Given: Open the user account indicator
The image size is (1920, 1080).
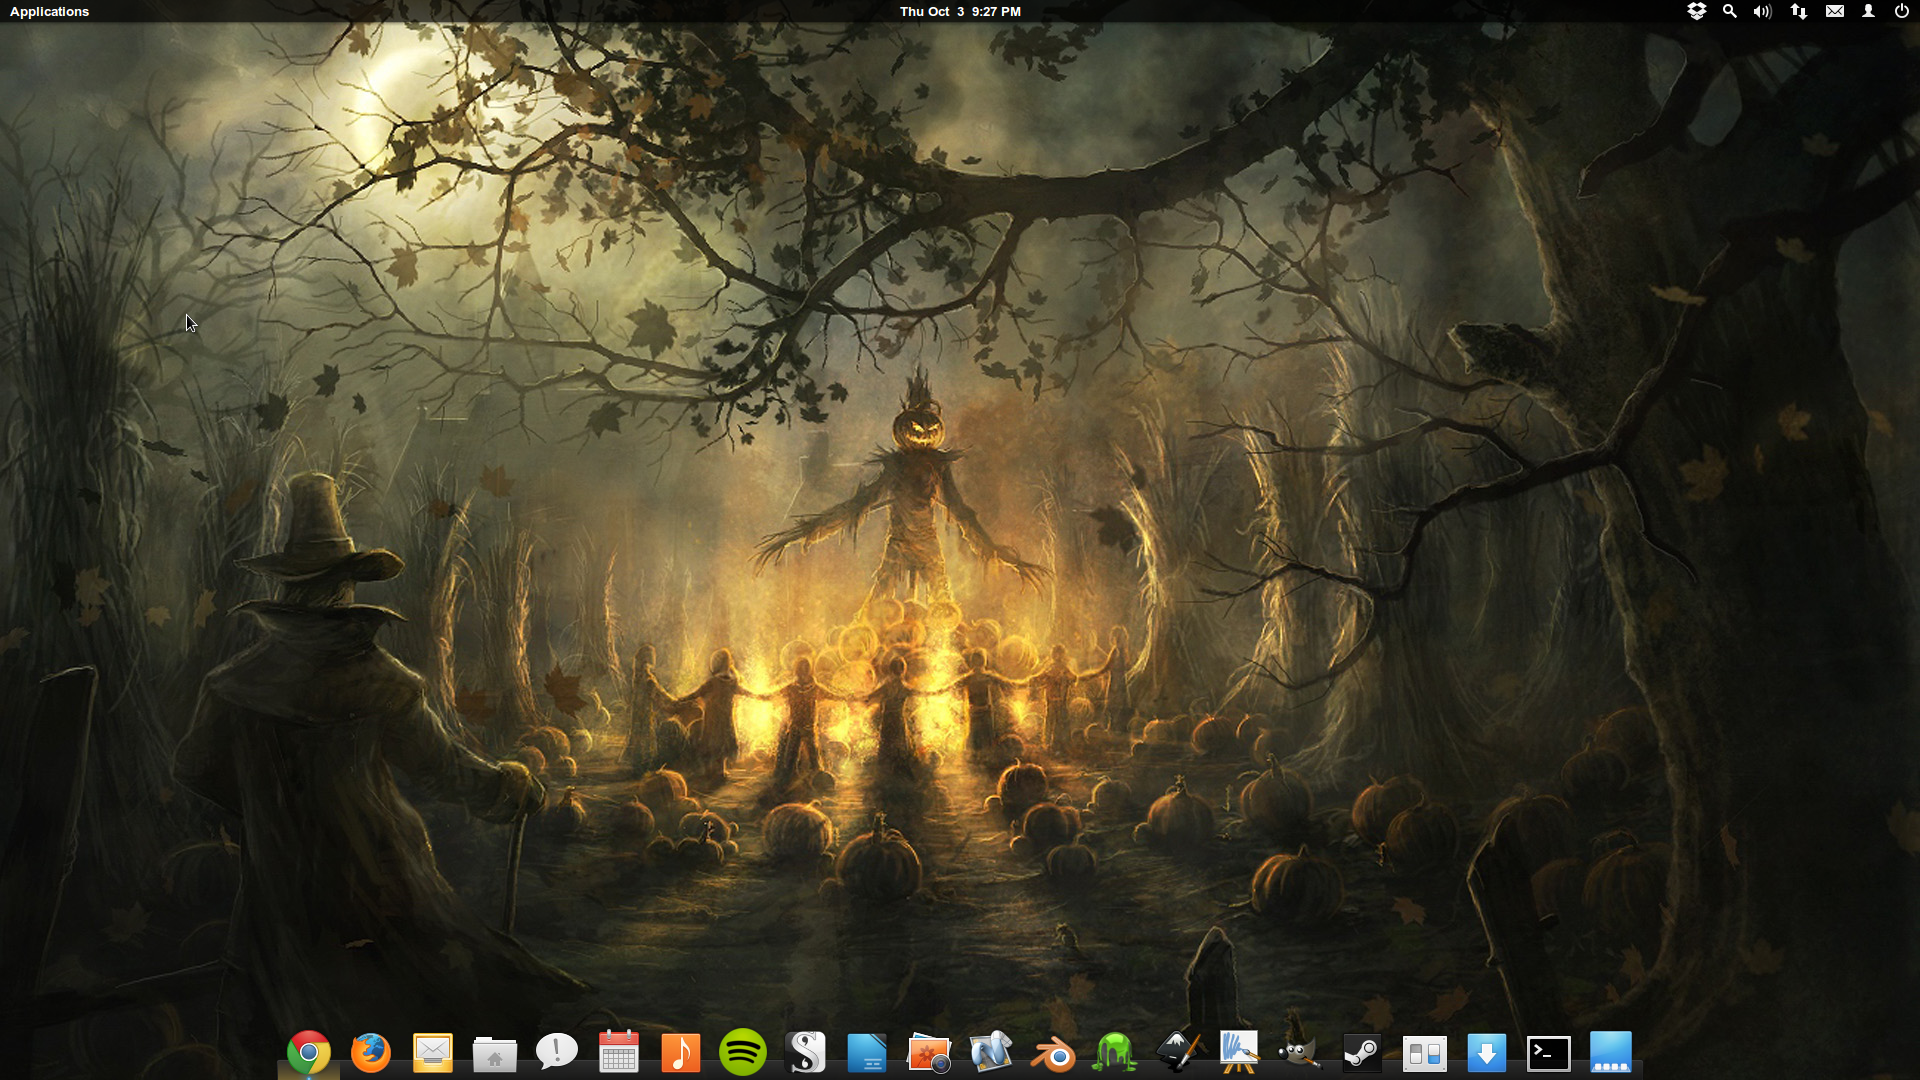Looking at the screenshot, I should 1868,12.
